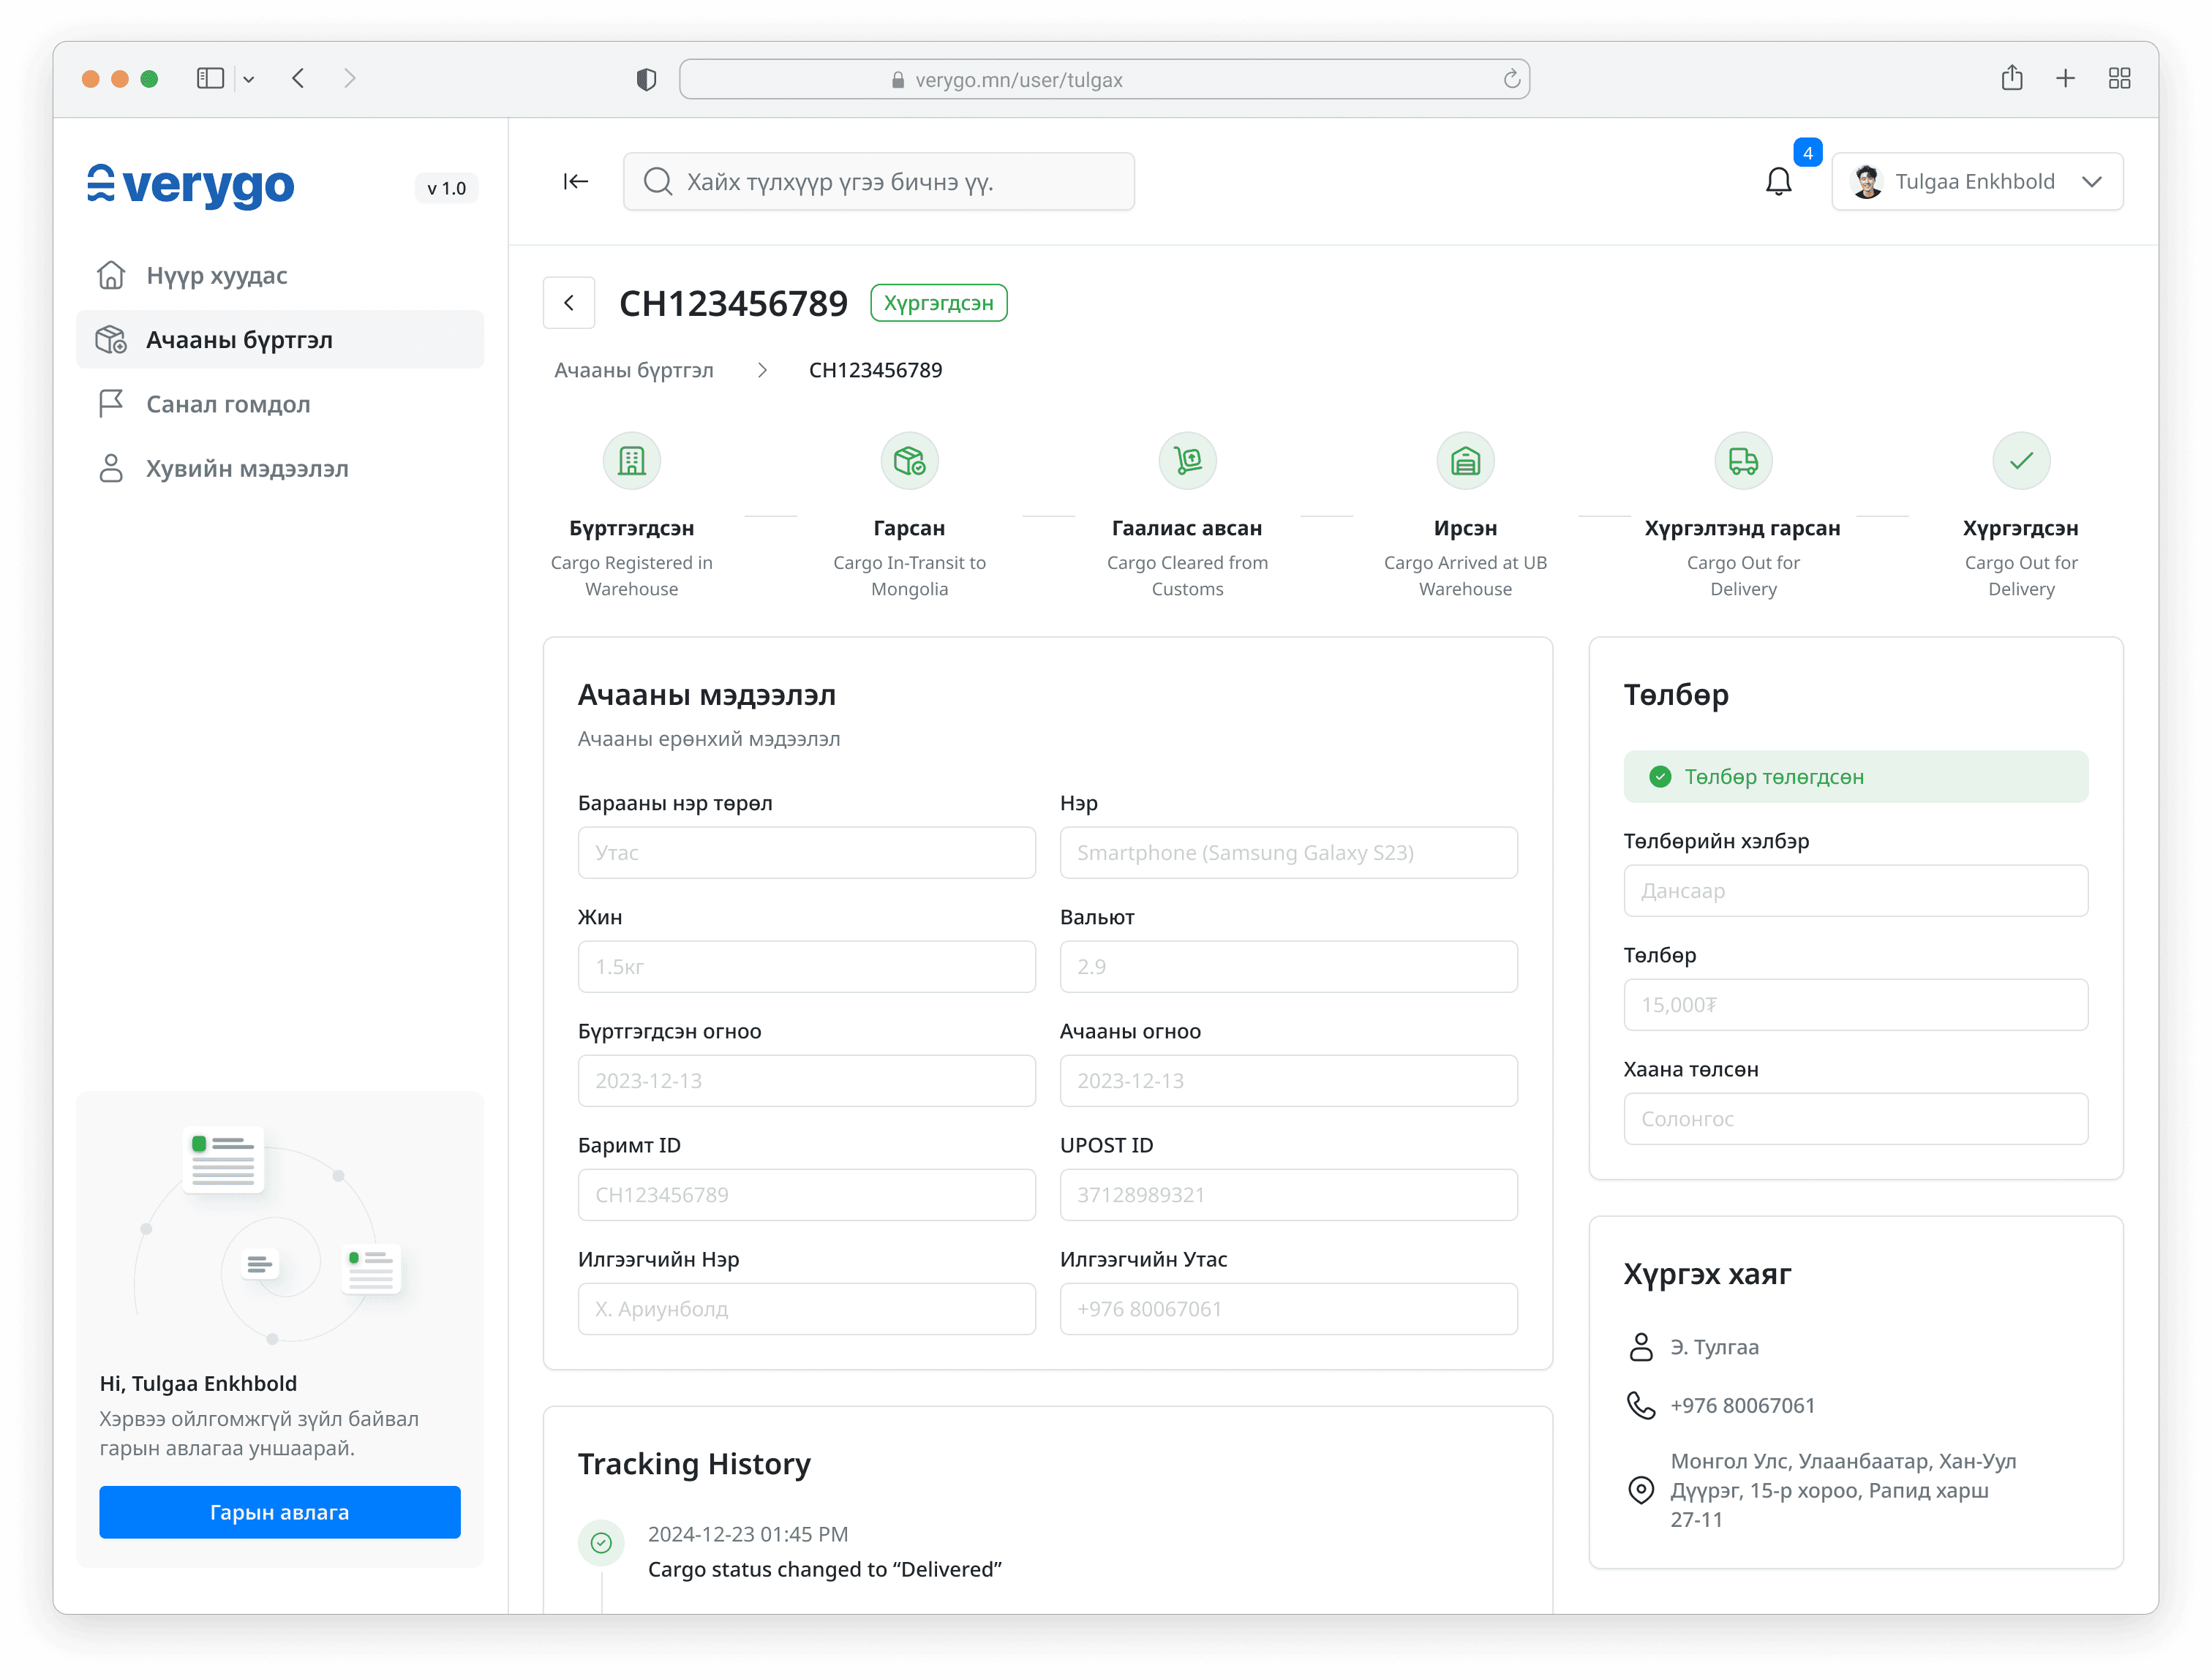
Task: Click the Гарын авлага button
Action: tap(279, 1512)
